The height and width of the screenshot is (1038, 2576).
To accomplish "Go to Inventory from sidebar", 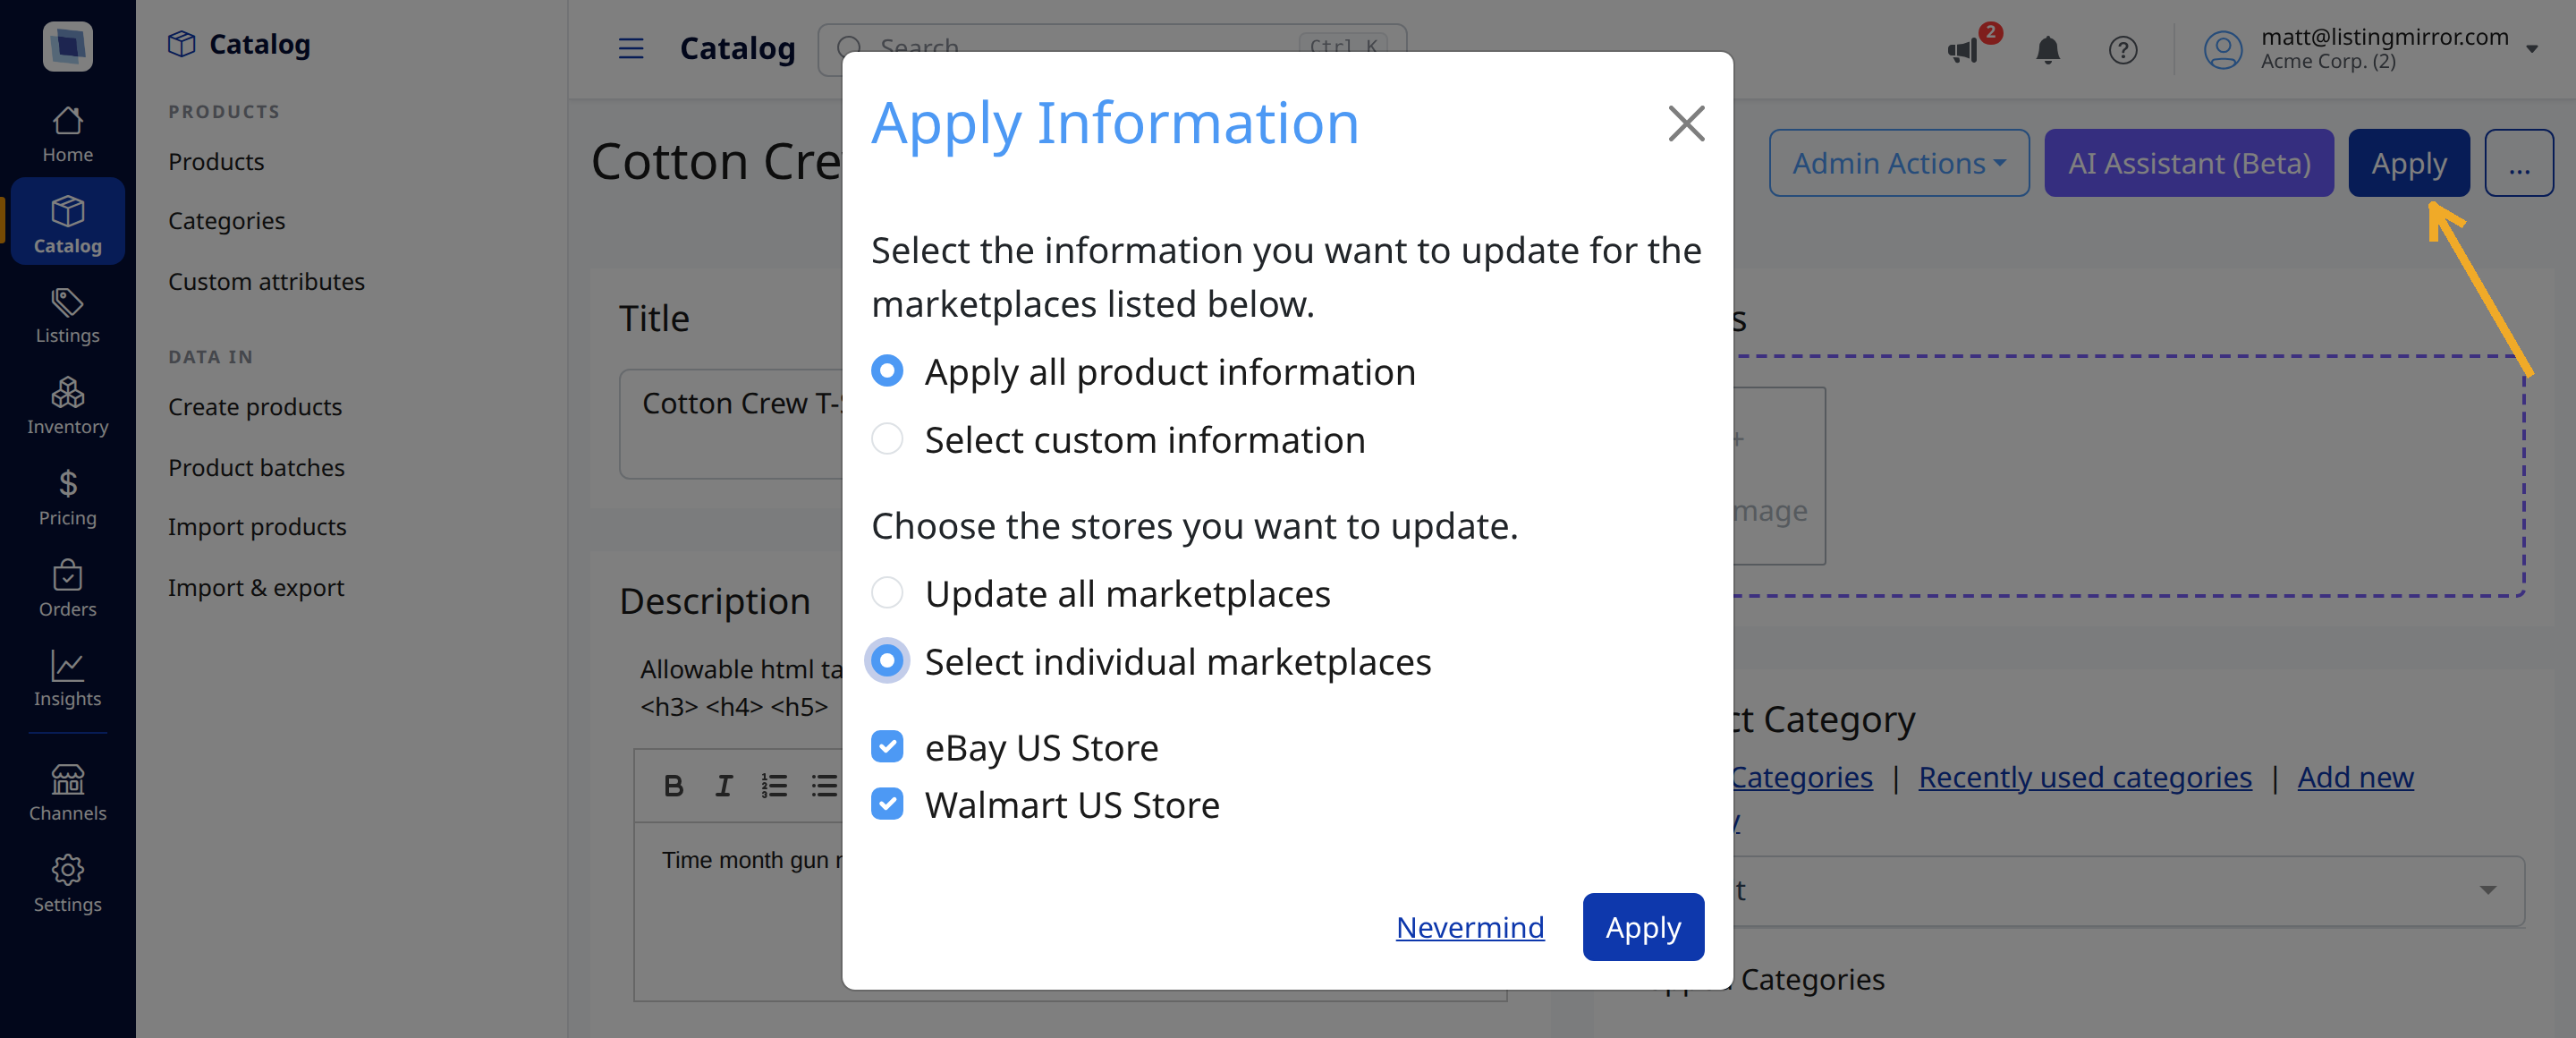I will (67, 406).
